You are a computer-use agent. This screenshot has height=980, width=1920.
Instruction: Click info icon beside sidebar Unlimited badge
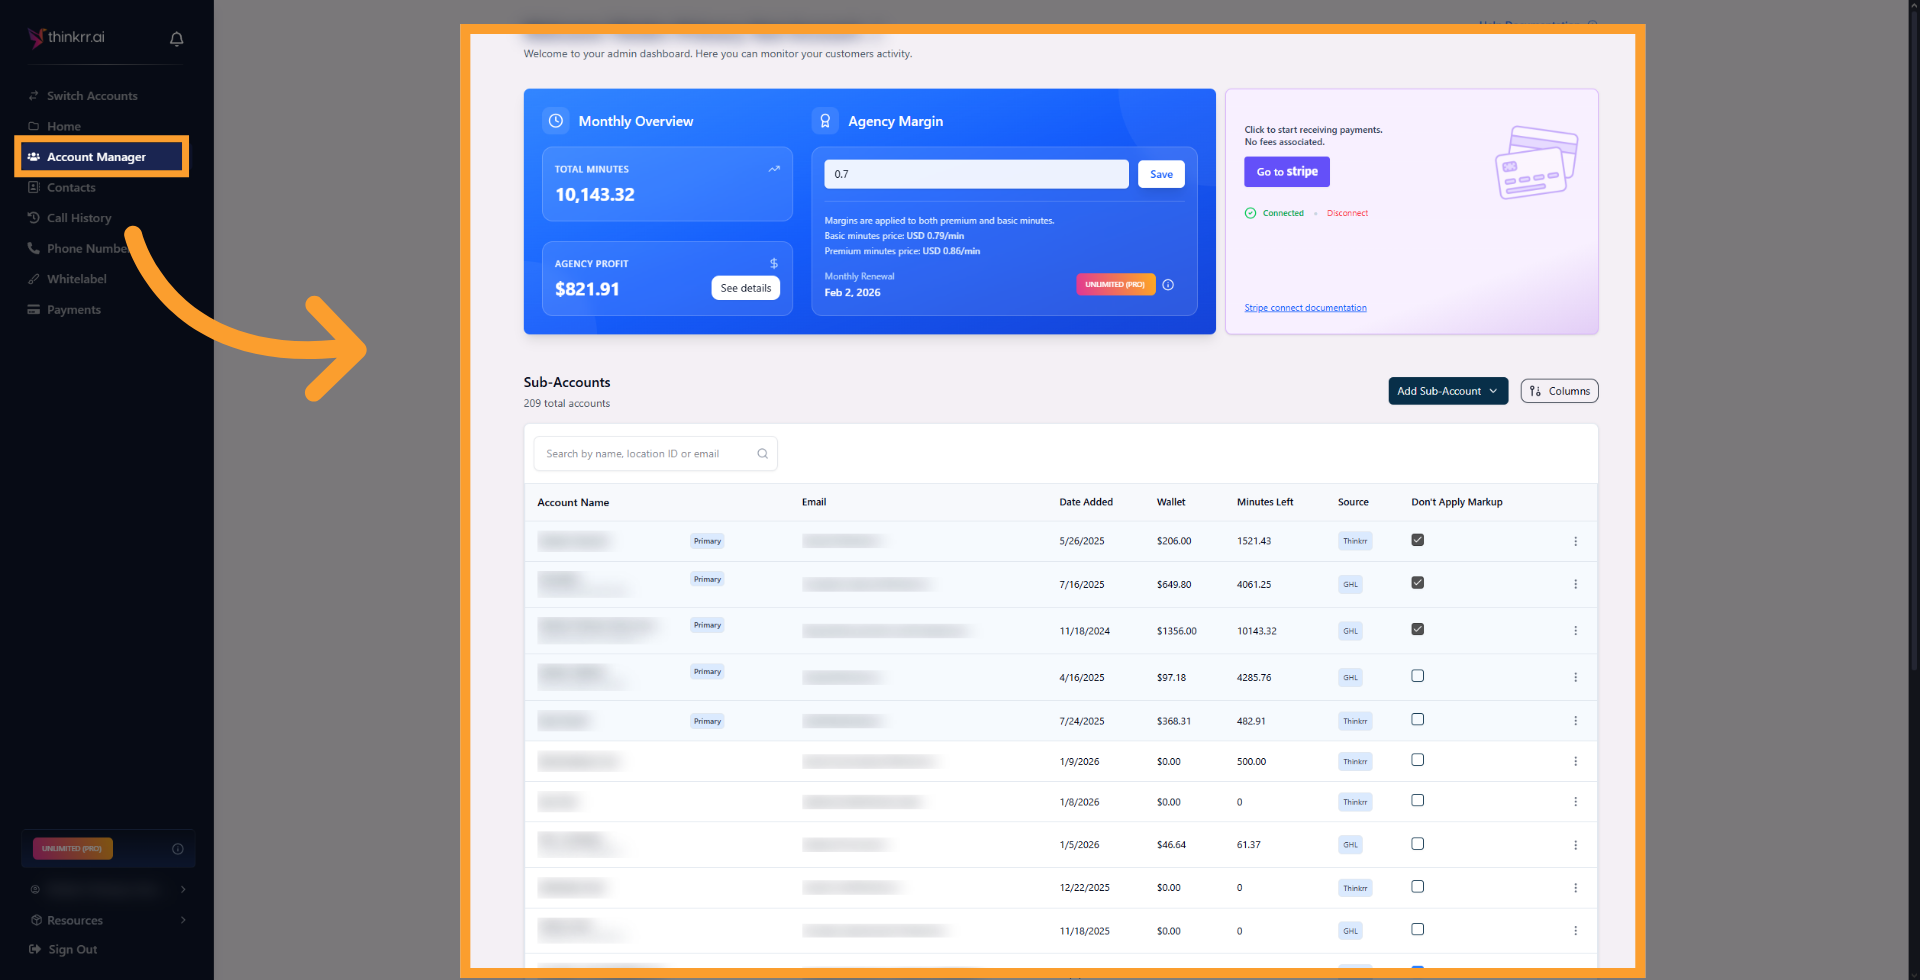[x=178, y=849]
